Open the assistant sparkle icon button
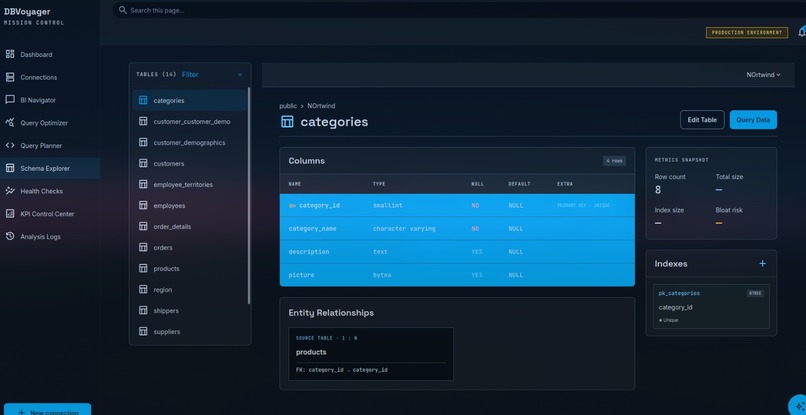 point(798,405)
